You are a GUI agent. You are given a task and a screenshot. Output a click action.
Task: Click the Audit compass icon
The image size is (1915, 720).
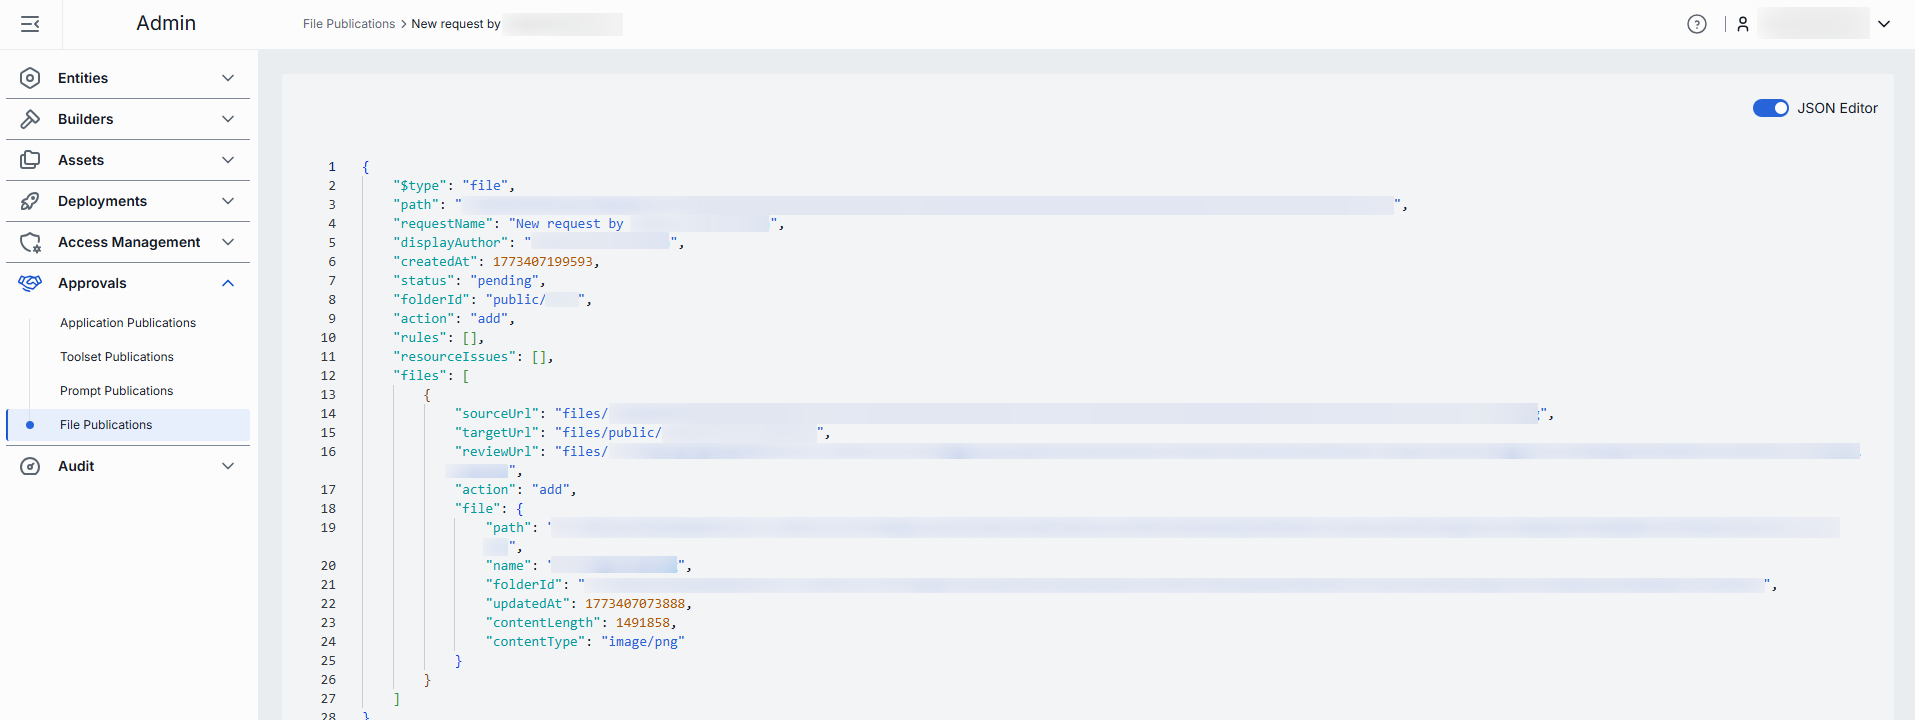[x=30, y=466]
